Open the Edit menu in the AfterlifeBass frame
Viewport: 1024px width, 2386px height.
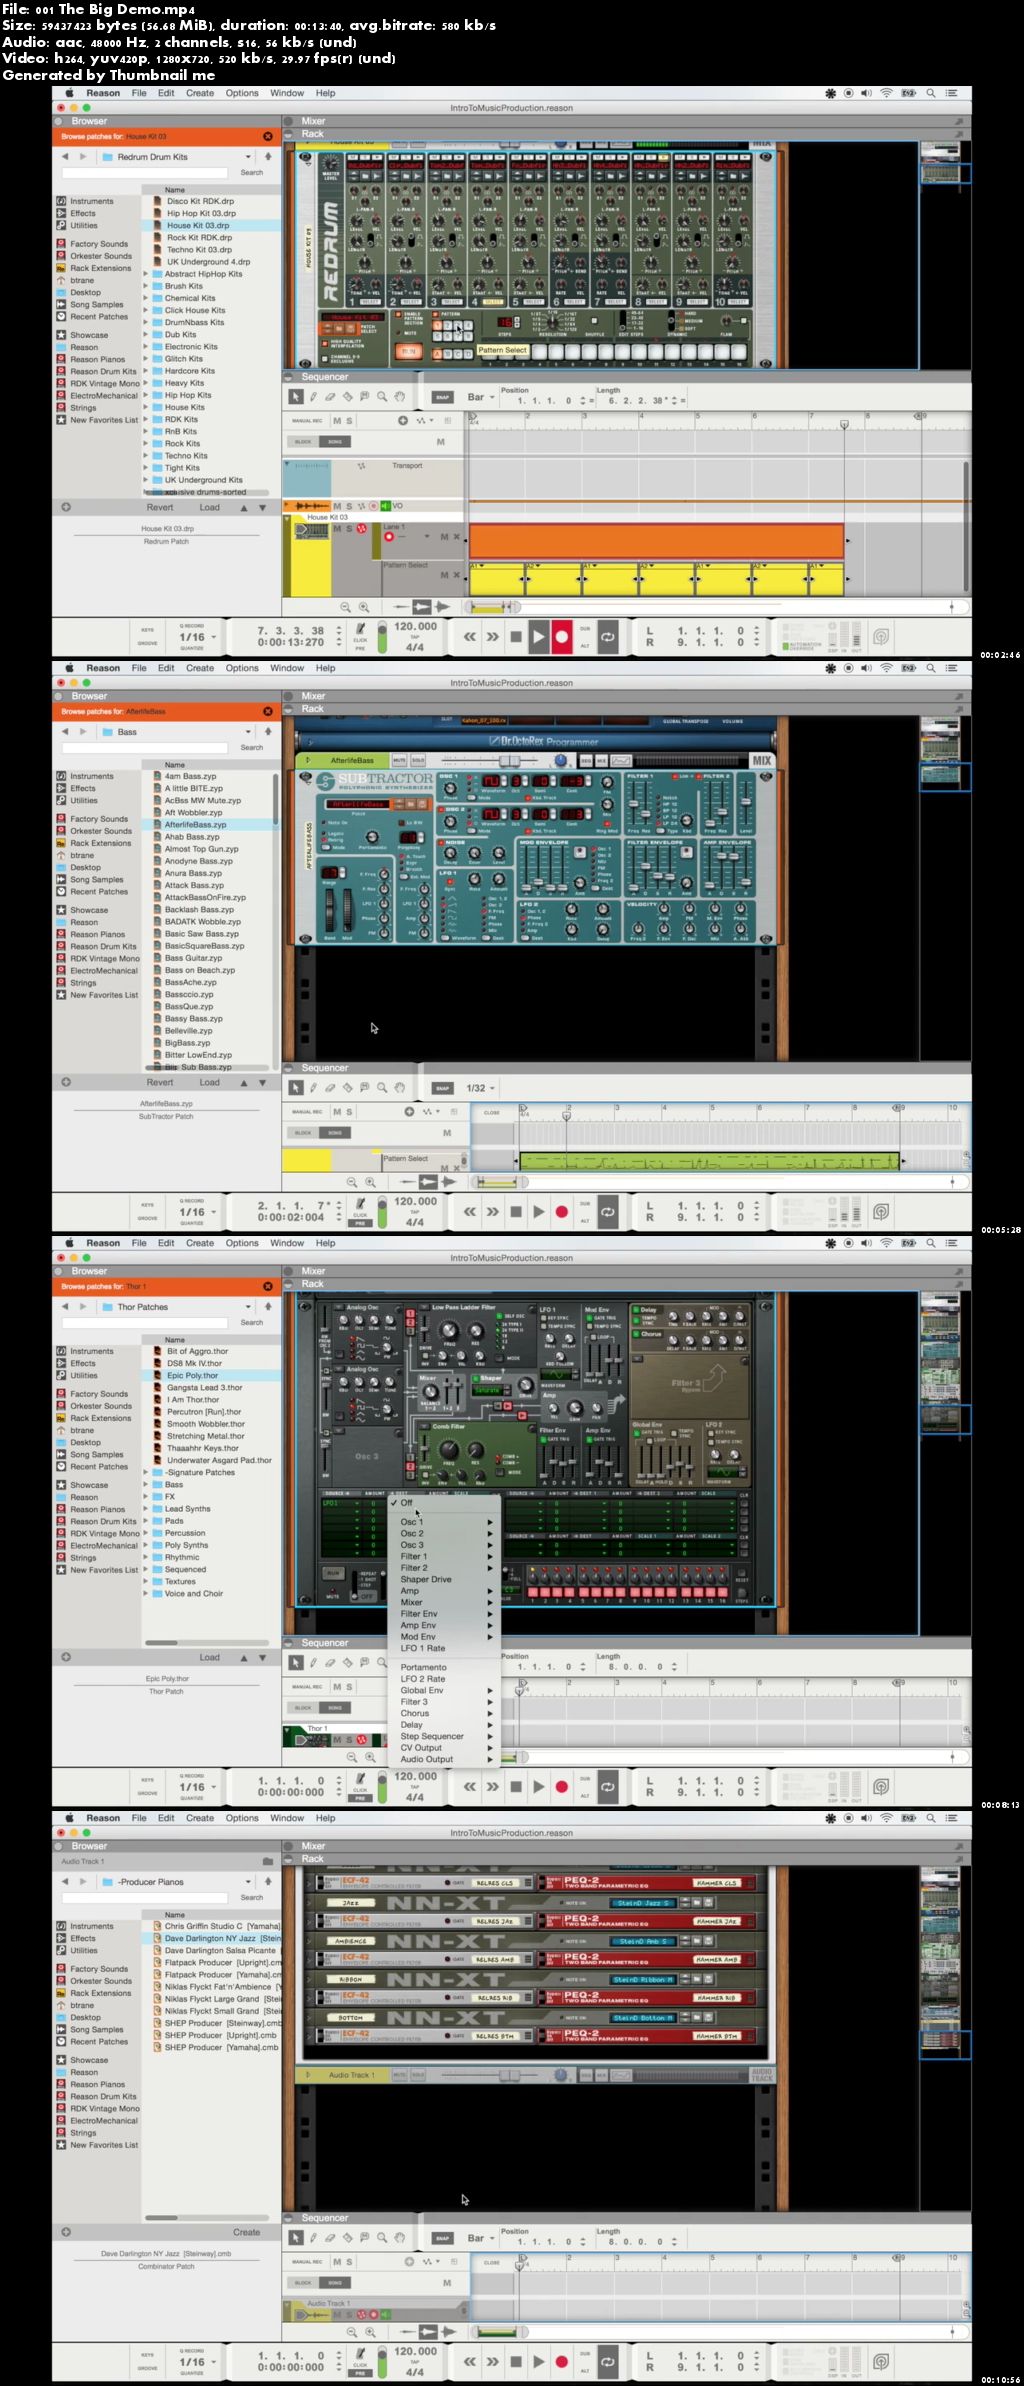(x=166, y=668)
